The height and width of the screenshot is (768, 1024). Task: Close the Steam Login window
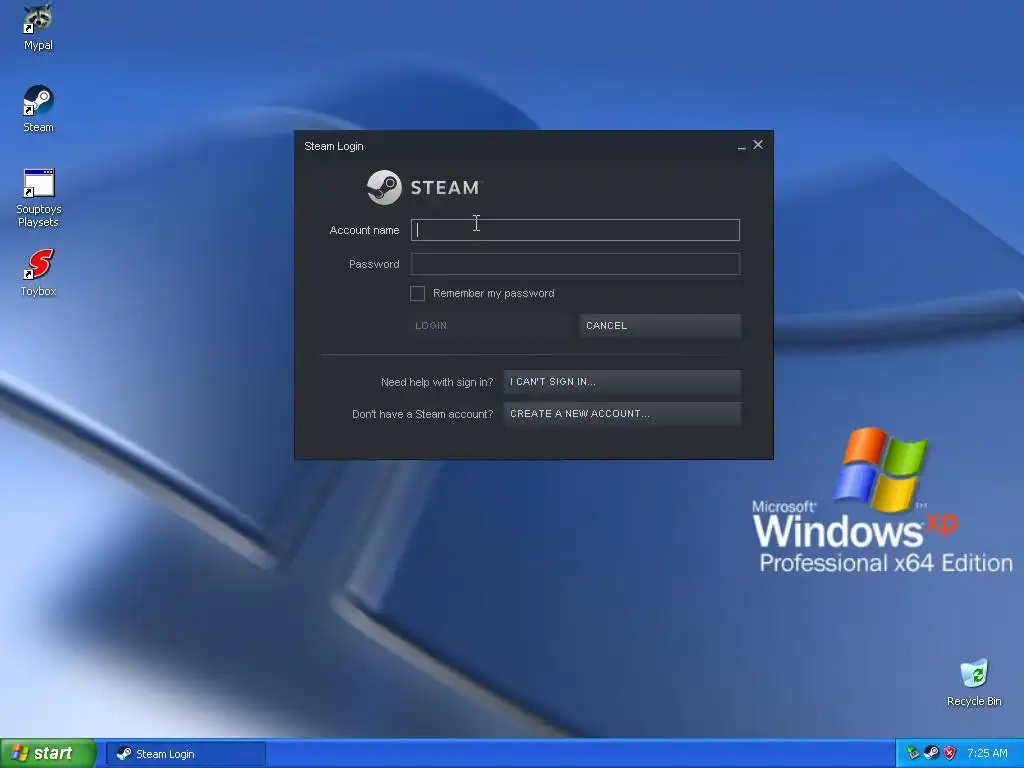[x=758, y=144]
